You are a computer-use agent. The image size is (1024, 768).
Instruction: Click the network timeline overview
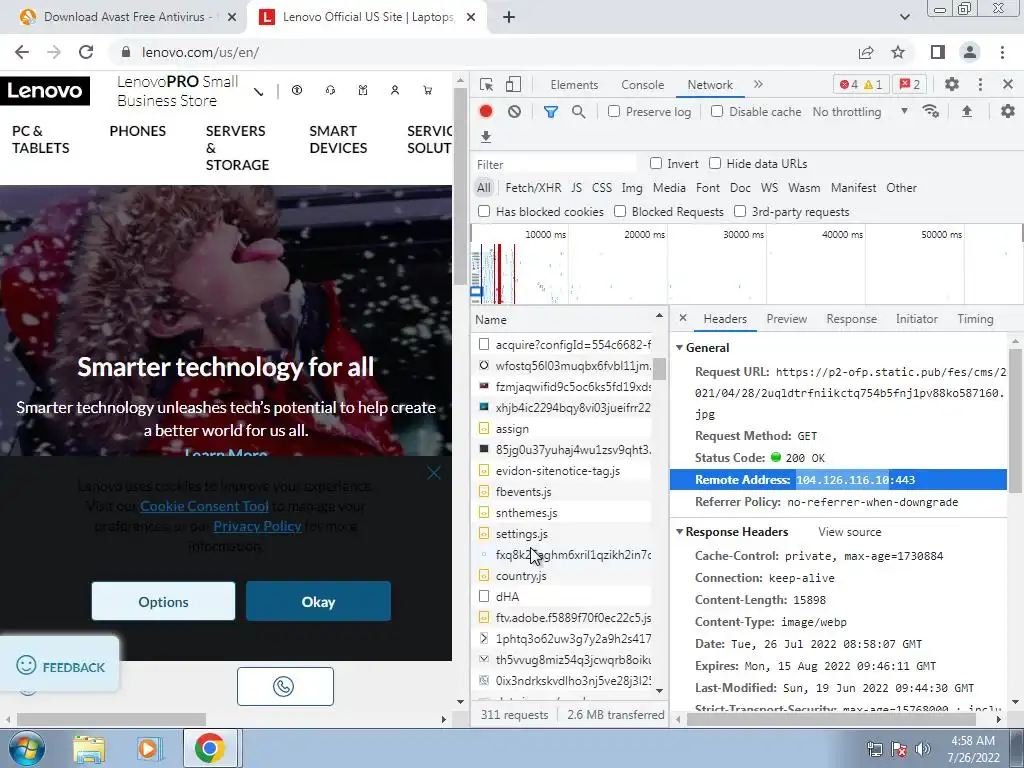746,264
